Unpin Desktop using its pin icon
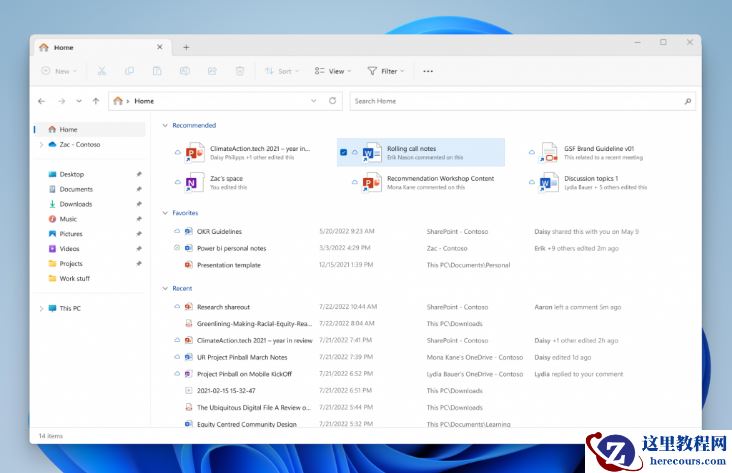This screenshot has width=732, height=473. point(139,174)
